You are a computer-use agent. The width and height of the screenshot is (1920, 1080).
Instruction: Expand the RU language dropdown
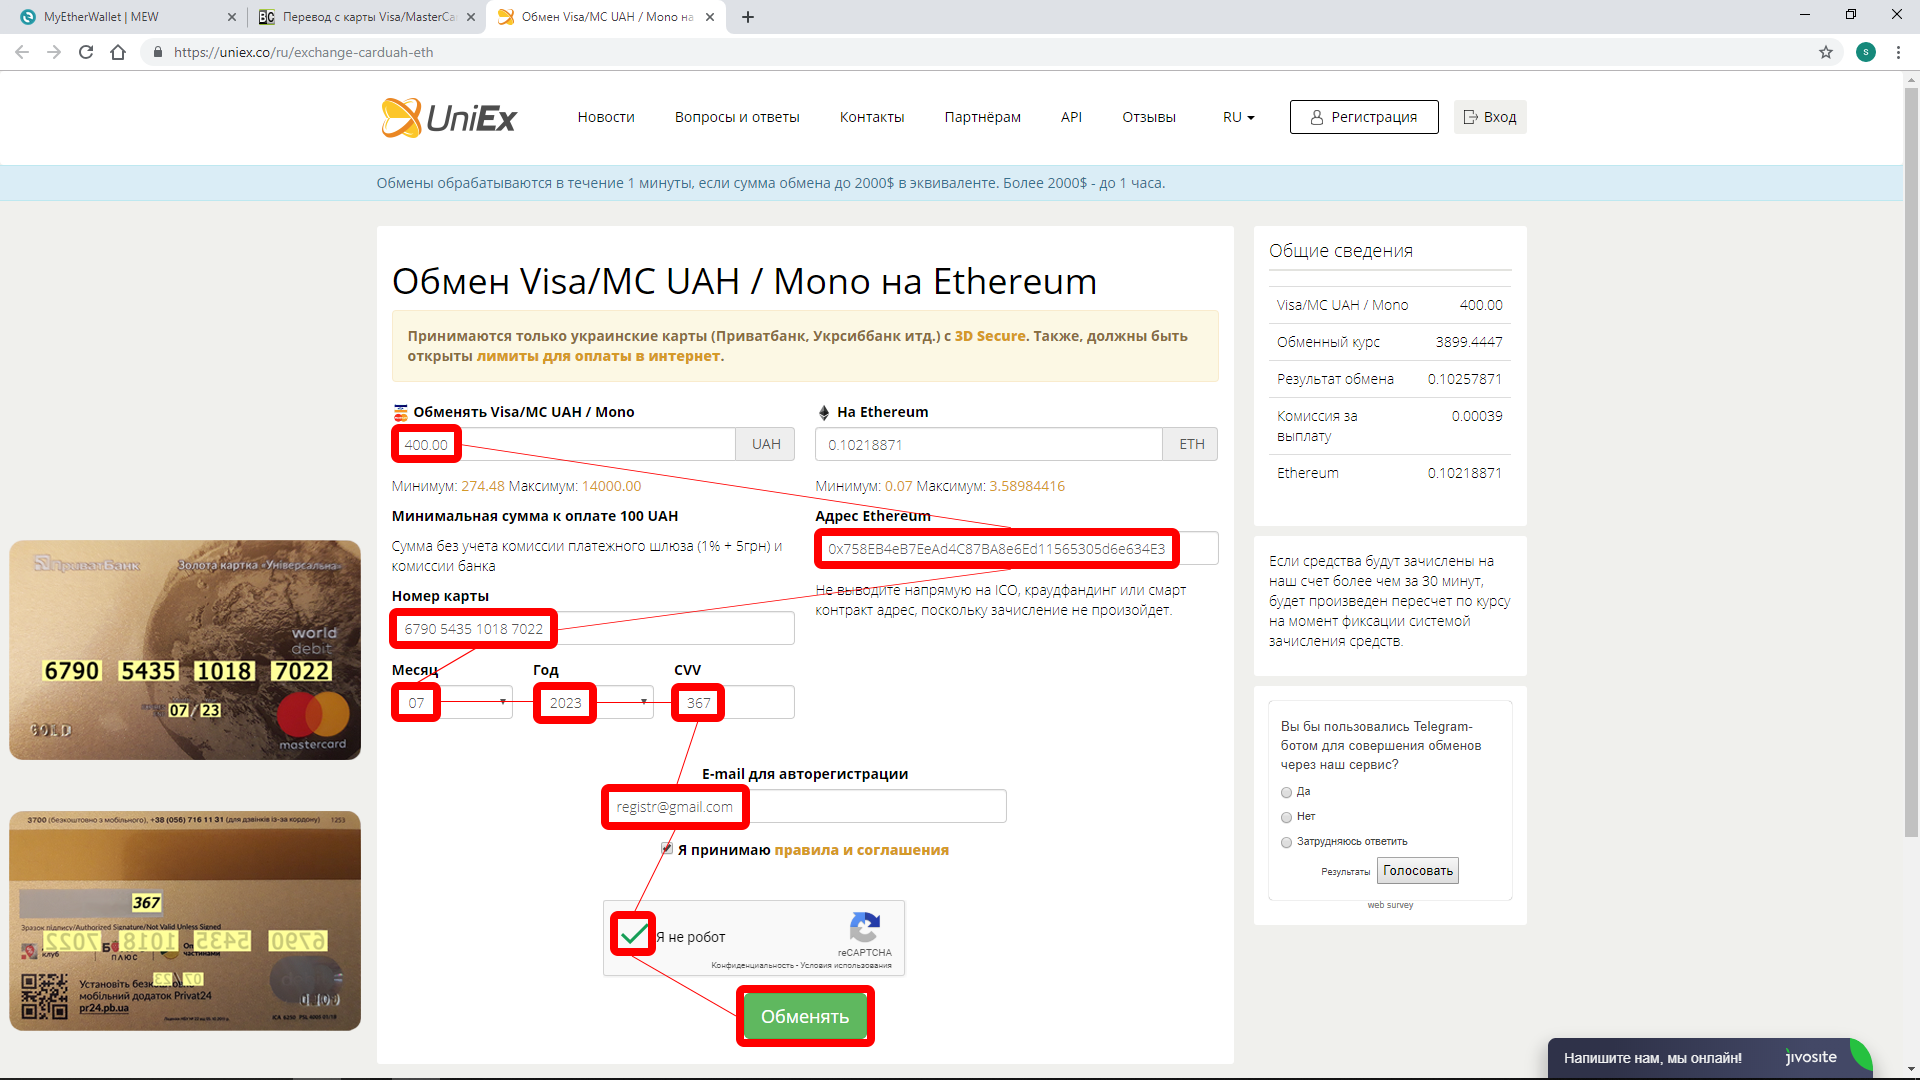1238,117
